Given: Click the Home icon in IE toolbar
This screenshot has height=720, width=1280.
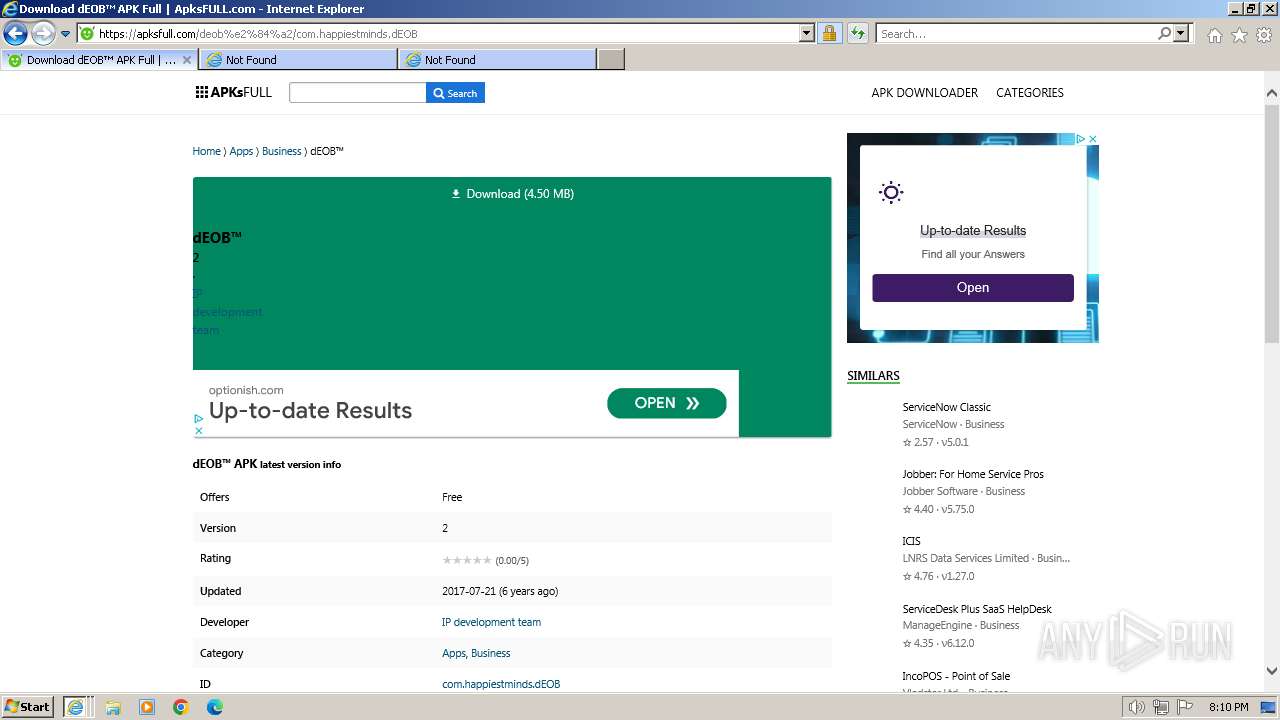Looking at the screenshot, I should click(x=1214, y=35).
